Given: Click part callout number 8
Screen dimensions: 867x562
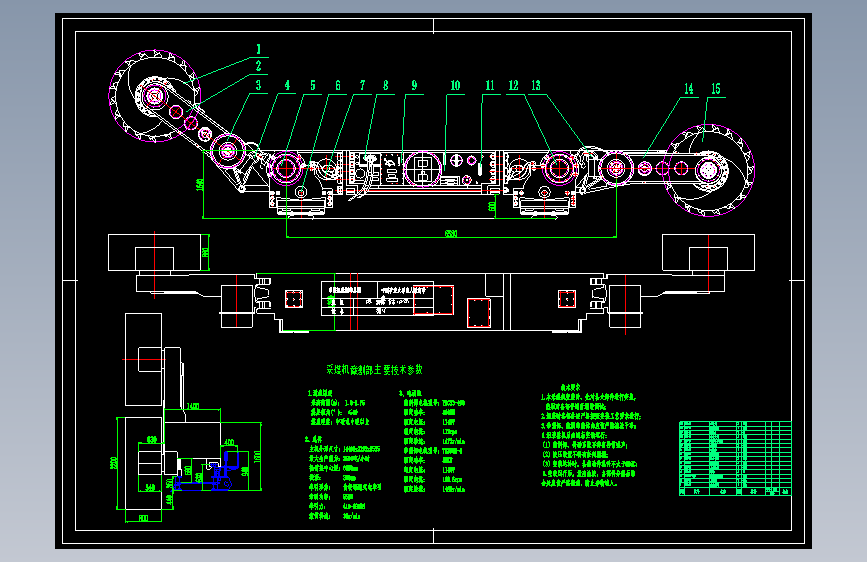Looking at the screenshot, I should pos(385,86).
